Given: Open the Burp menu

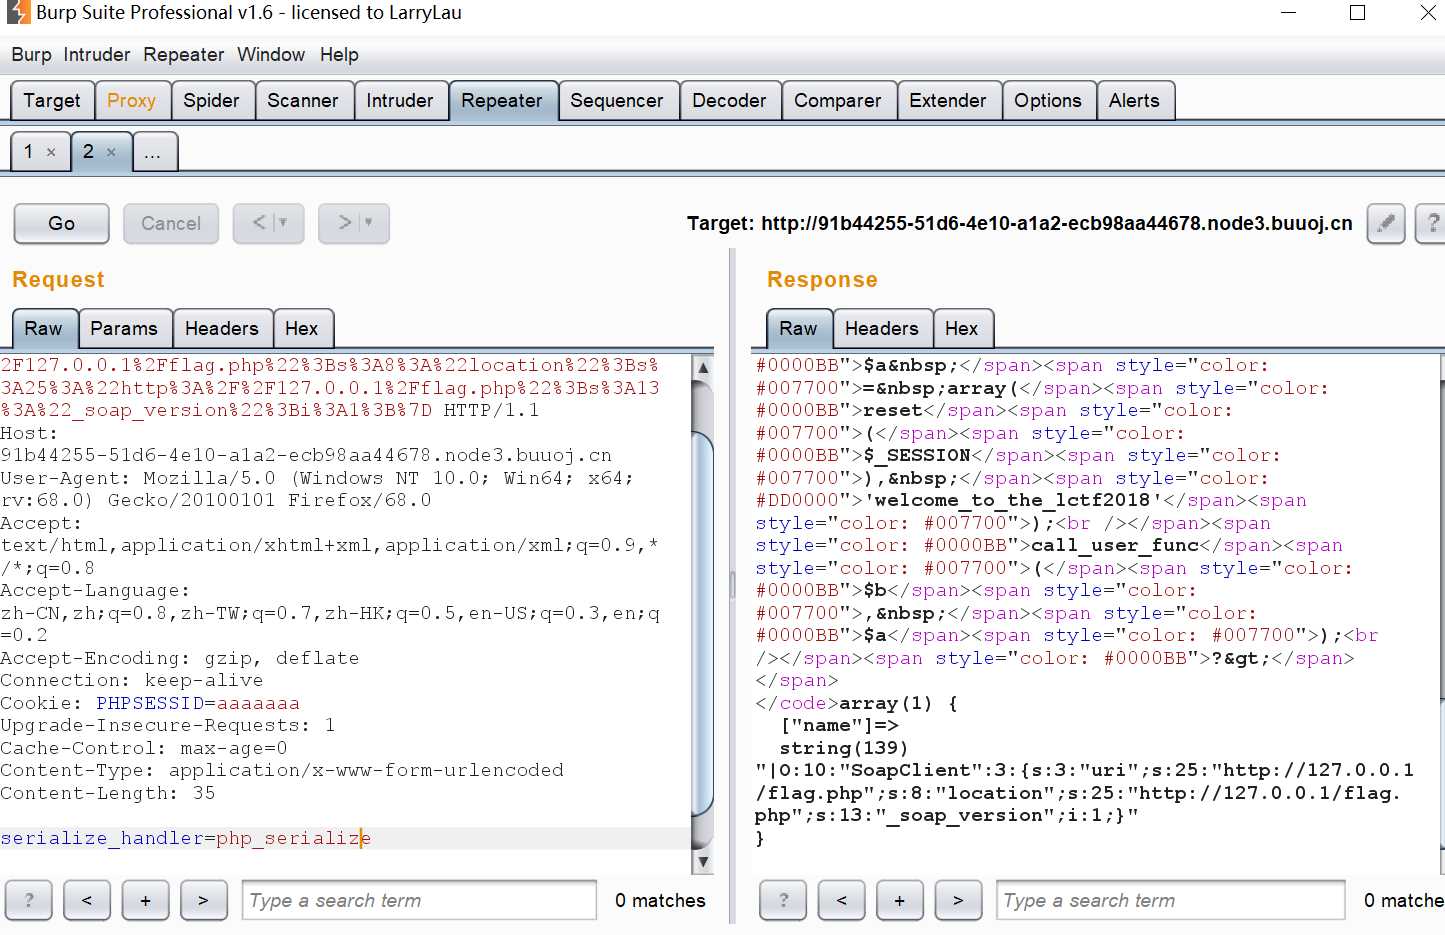Looking at the screenshot, I should (x=32, y=55).
